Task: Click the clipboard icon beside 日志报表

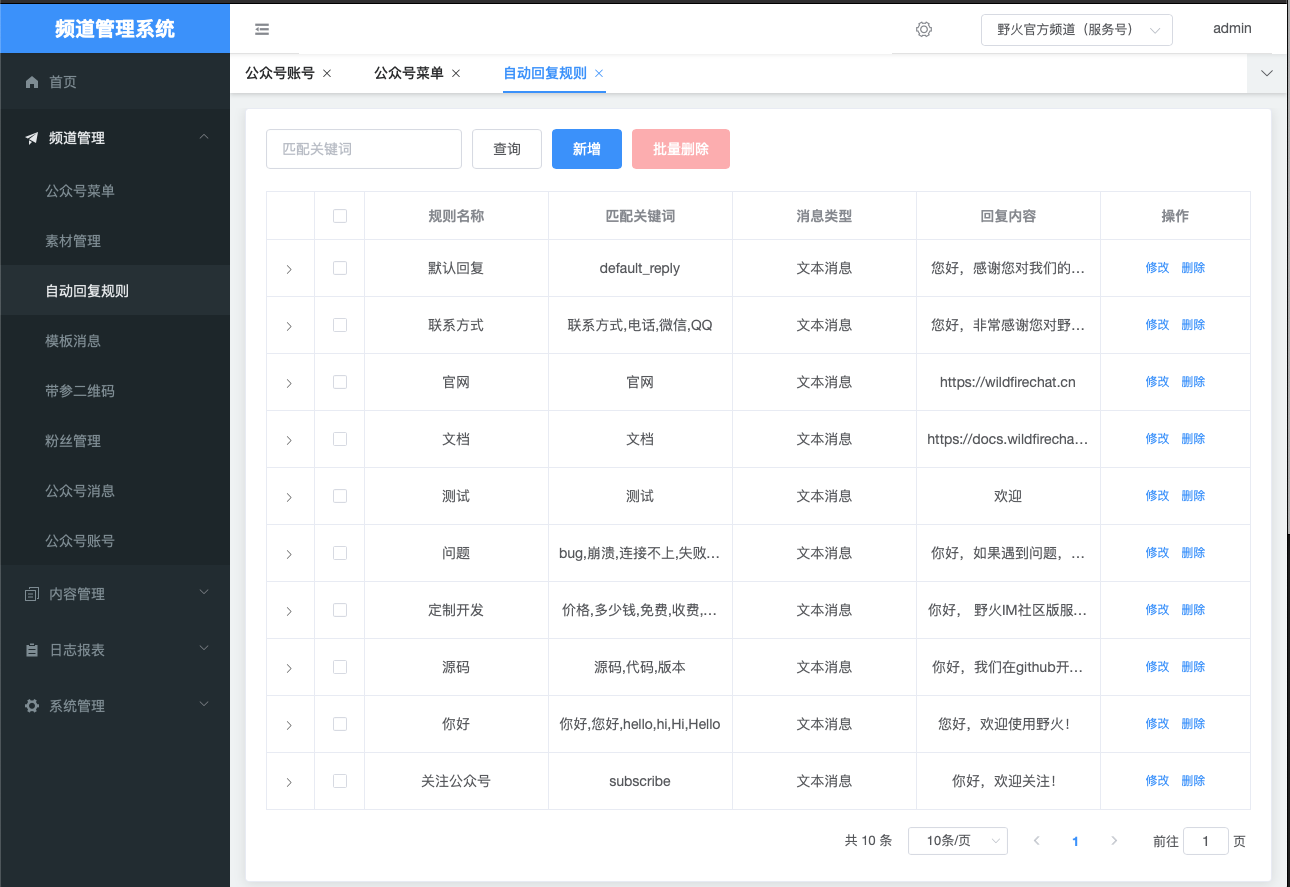Action: pos(32,650)
